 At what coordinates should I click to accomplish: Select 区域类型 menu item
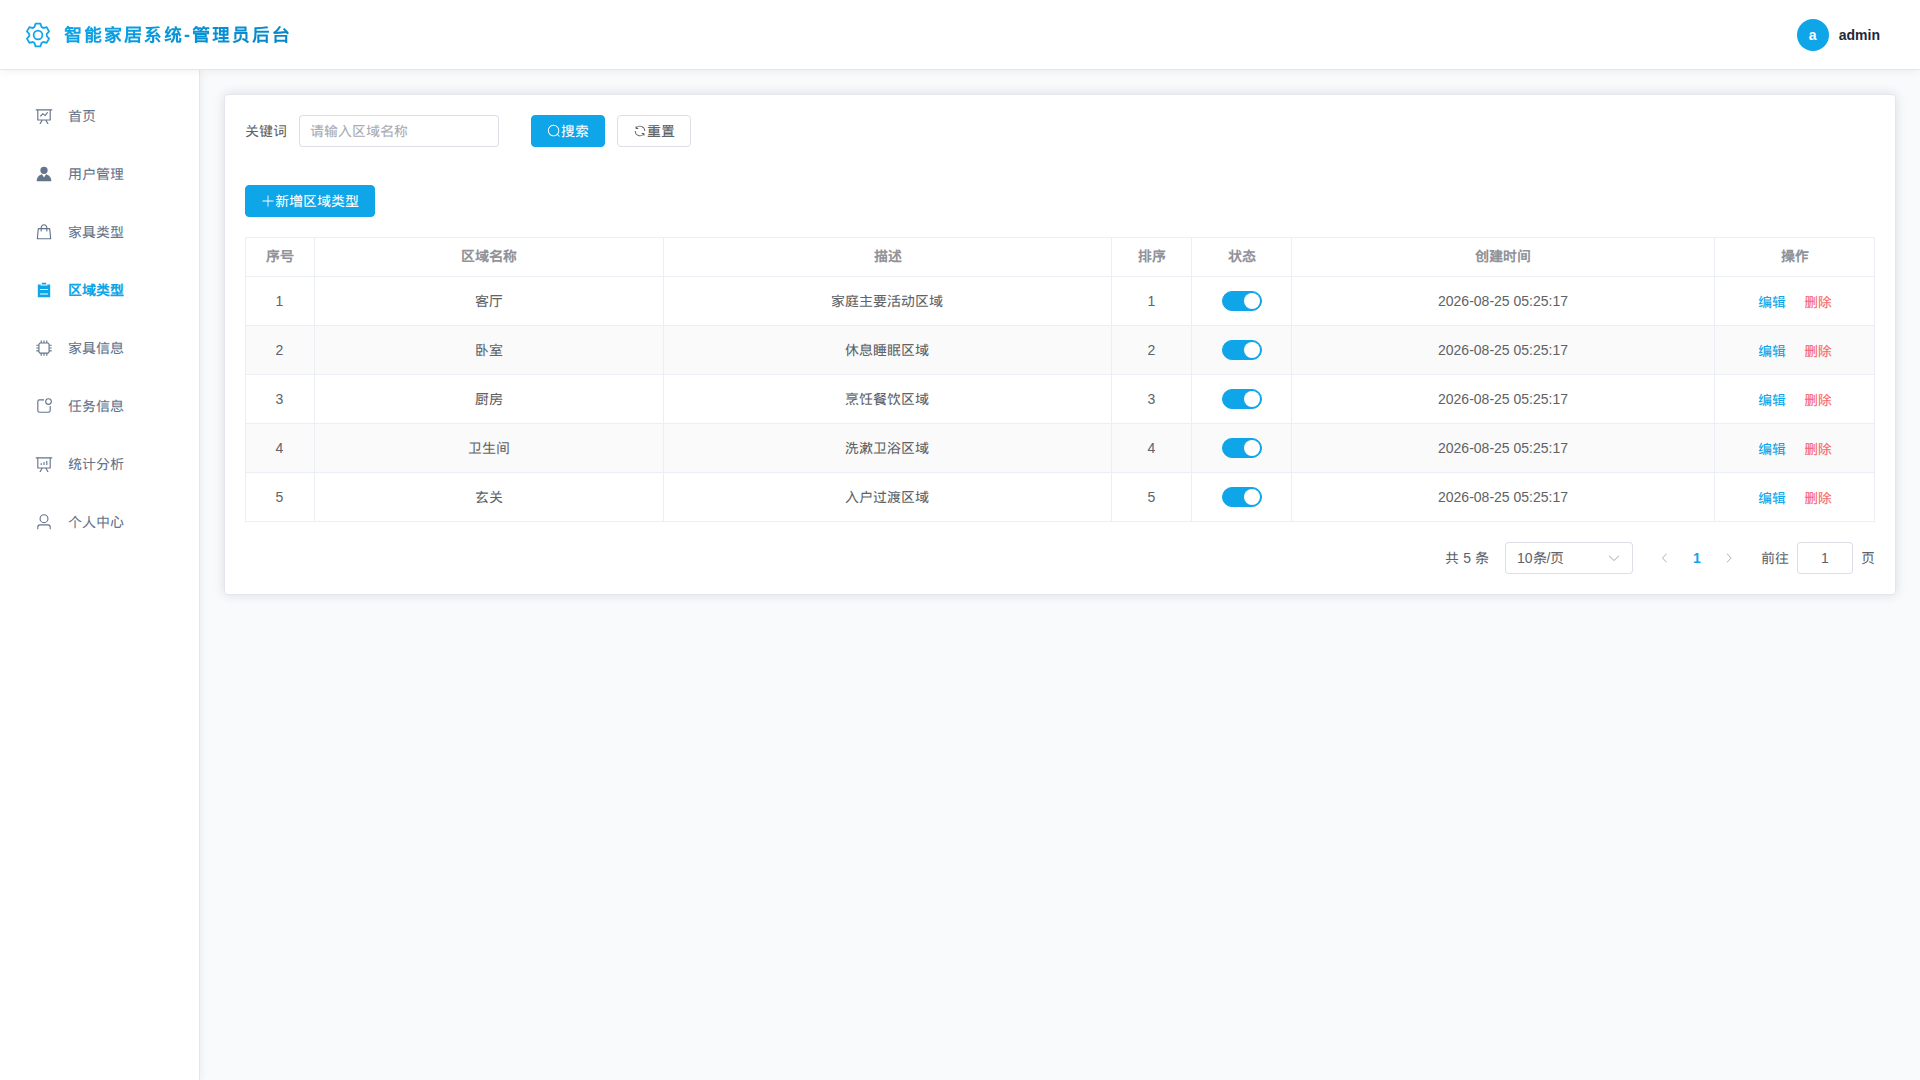pyautogui.click(x=100, y=290)
